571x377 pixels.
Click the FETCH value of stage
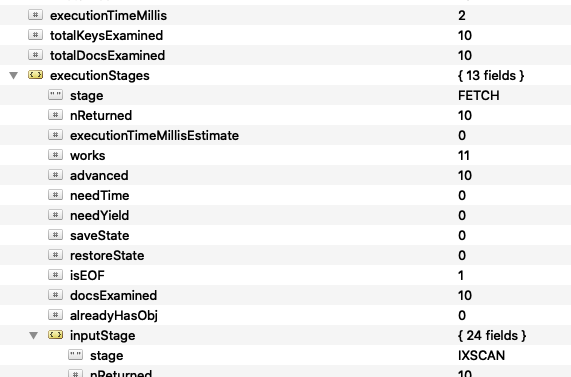[x=479, y=95]
